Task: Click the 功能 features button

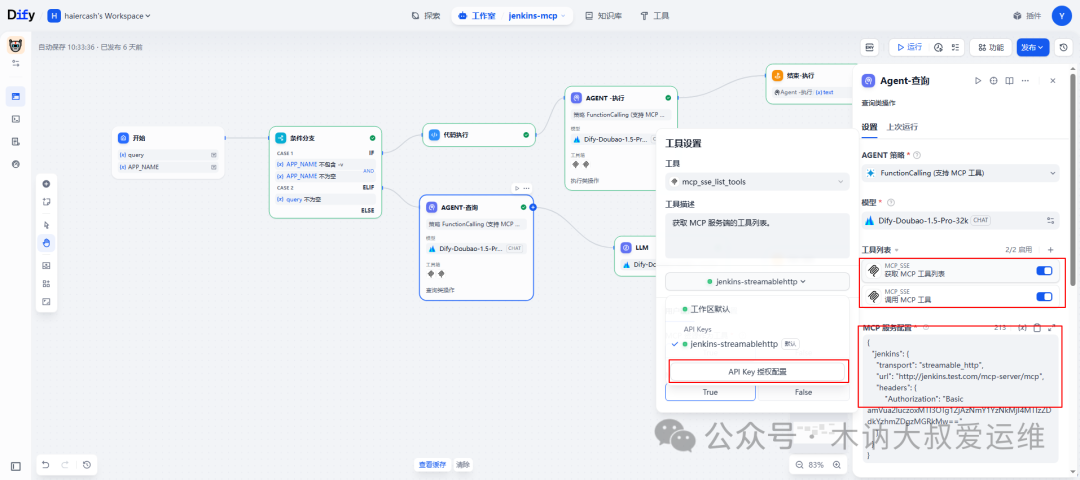Action: 990,48
